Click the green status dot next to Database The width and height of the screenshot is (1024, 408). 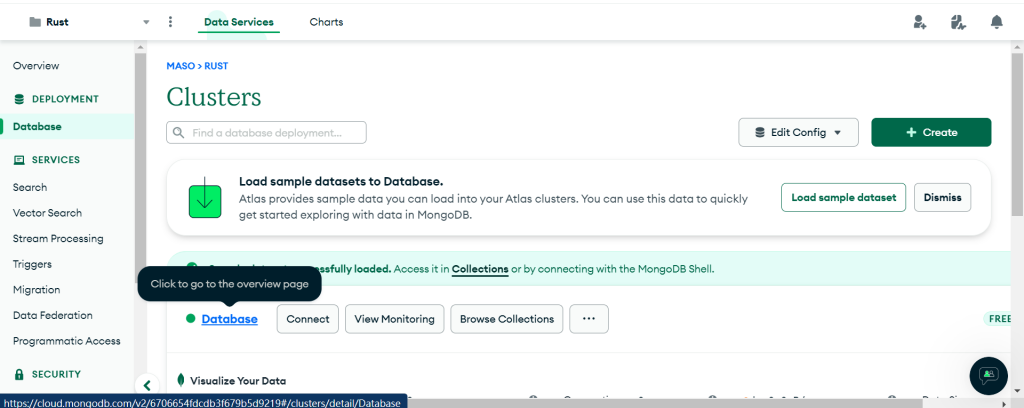(191, 319)
